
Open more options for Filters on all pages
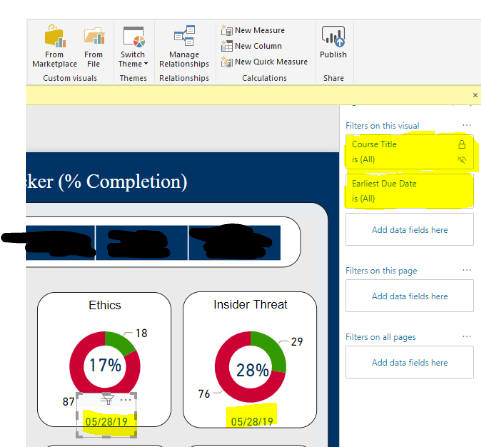click(x=467, y=336)
